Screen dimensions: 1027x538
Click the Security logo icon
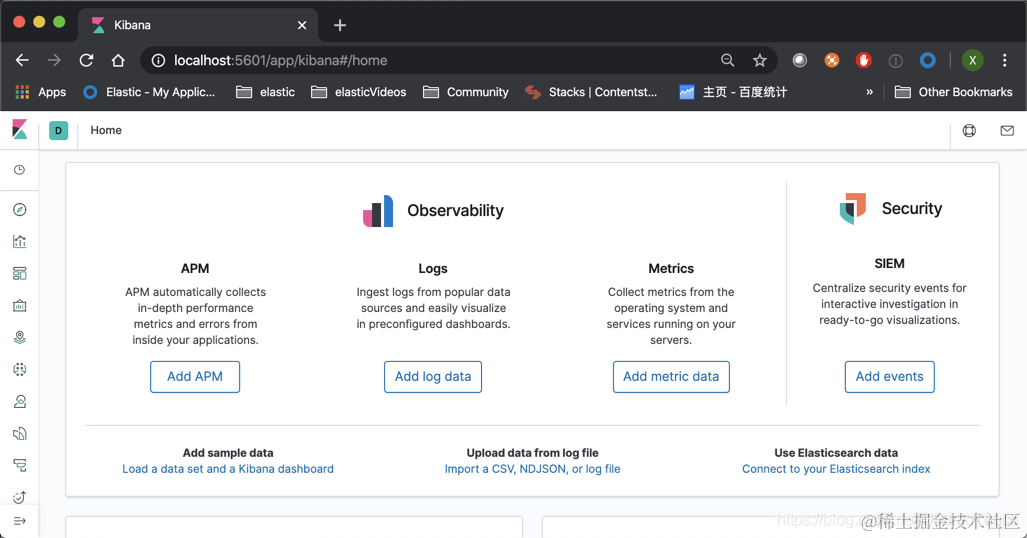[x=853, y=208]
